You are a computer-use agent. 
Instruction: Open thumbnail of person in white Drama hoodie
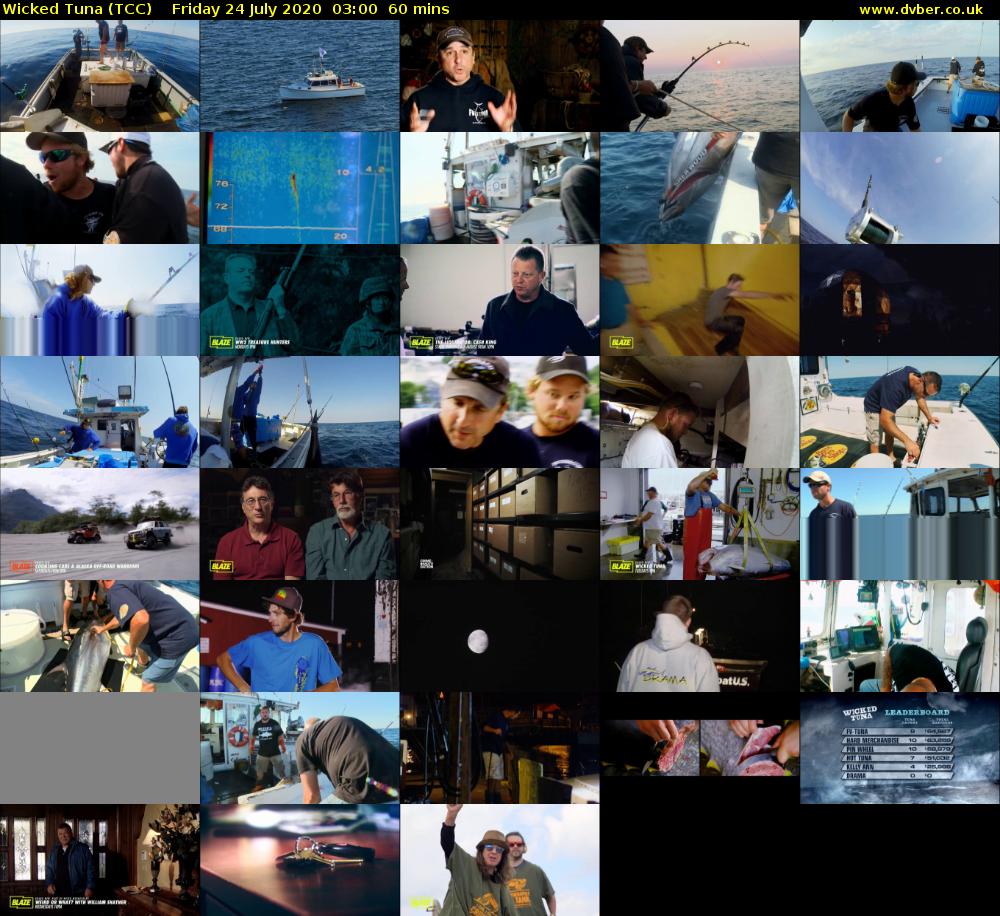point(700,635)
